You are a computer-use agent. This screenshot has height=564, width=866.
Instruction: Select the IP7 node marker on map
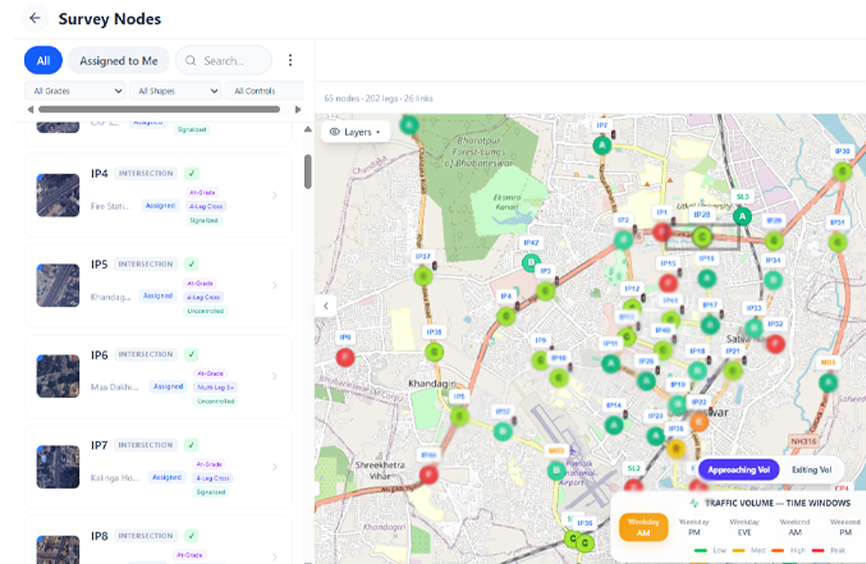click(x=602, y=145)
